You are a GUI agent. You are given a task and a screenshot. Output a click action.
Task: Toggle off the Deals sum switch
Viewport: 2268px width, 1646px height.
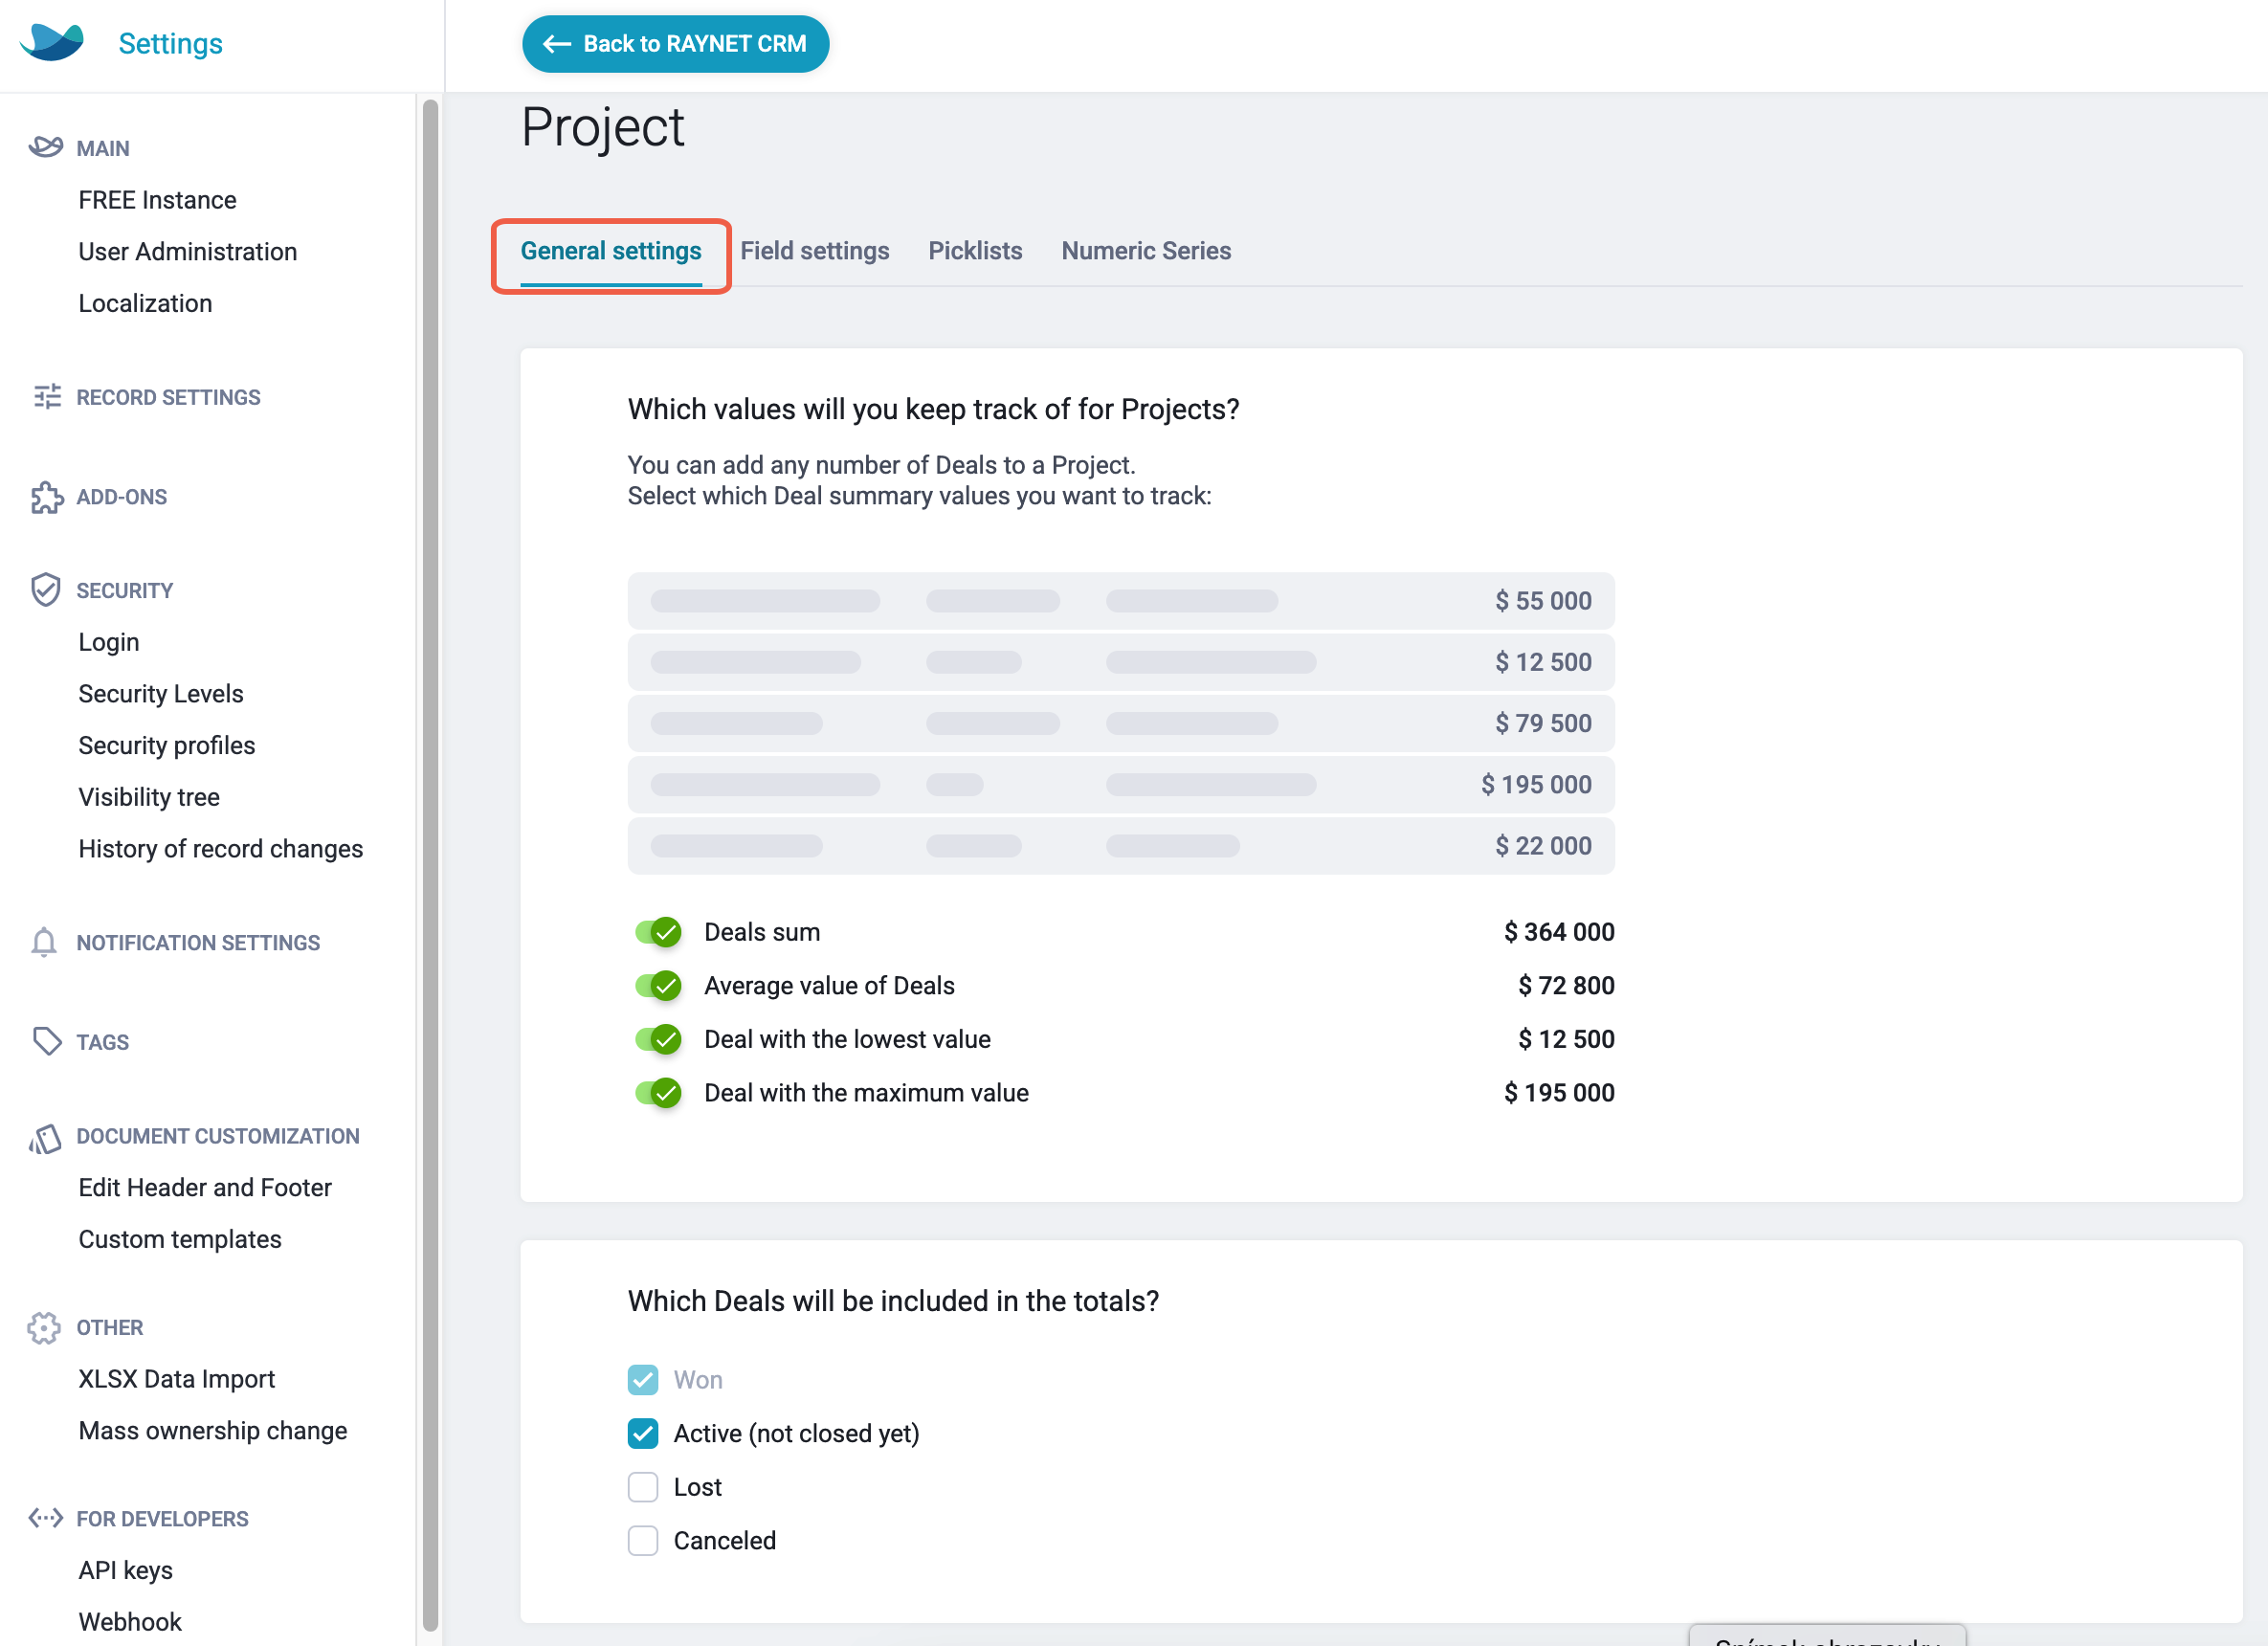coord(658,932)
